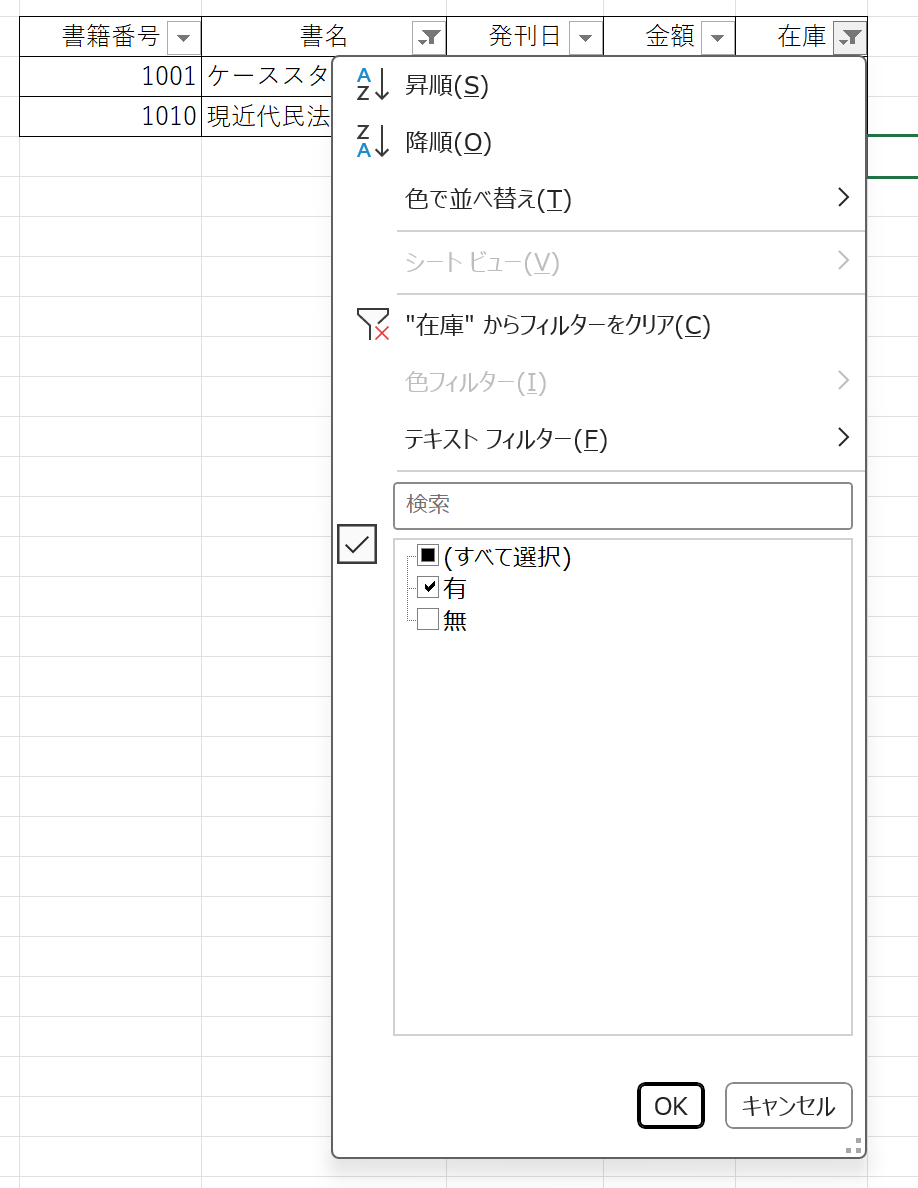Select 昇順(S) sort option
918x1188 pixels.
[x=447, y=85]
